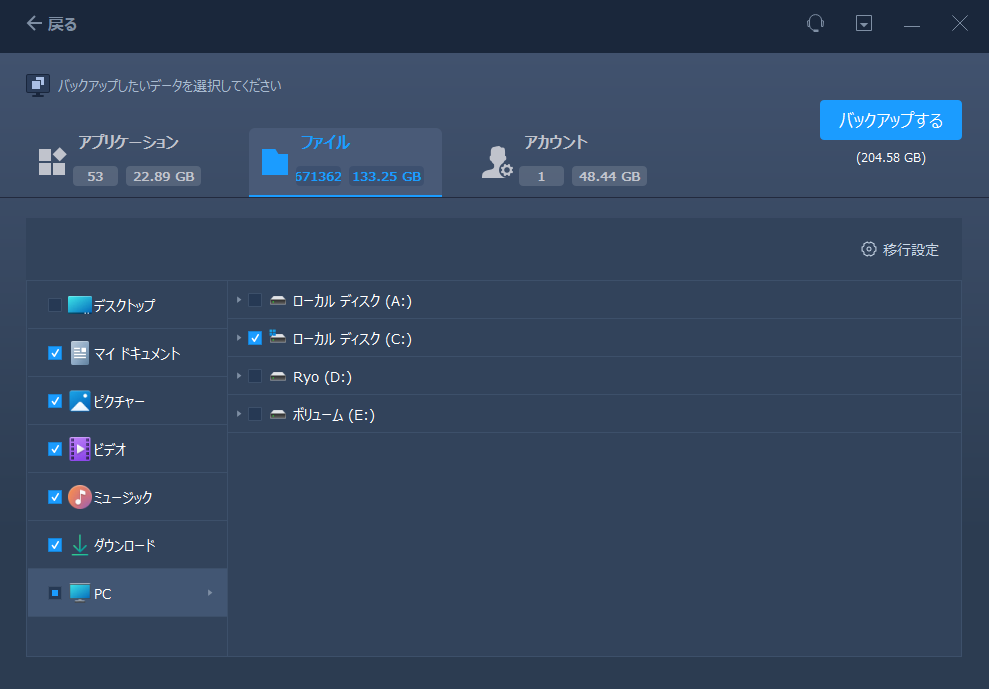
Task: Expand the ボリューム (E:) tree node
Action: coord(239,414)
